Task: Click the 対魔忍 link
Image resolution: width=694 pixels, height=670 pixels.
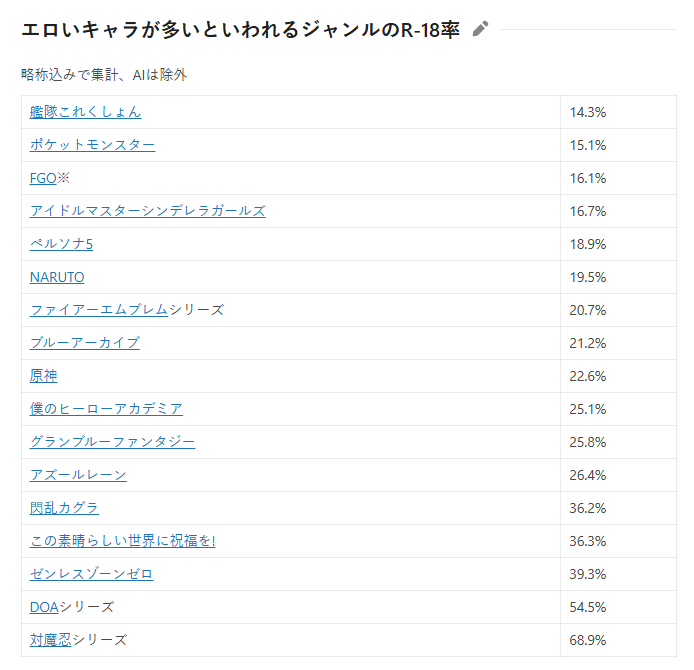Action: pos(49,640)
